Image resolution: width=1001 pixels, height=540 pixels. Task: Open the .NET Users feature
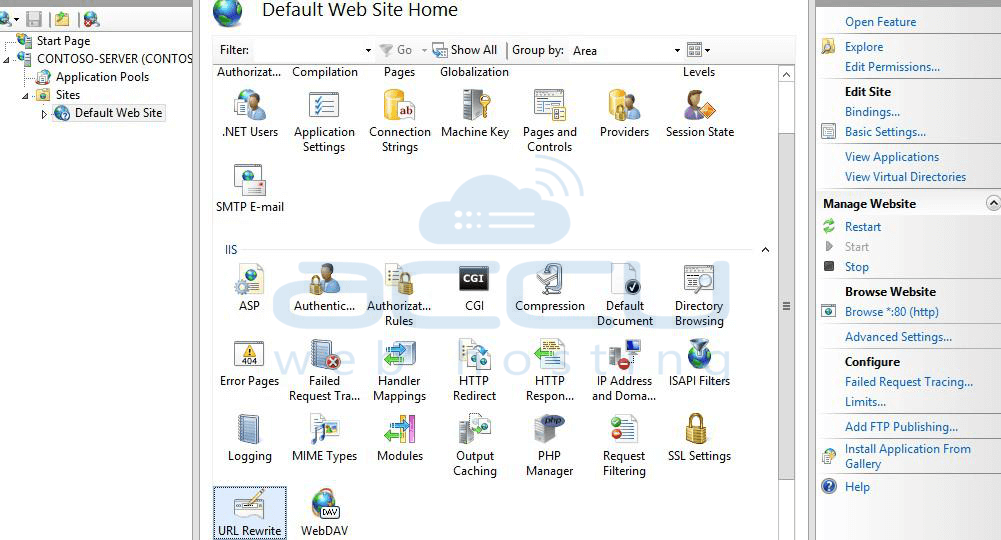(250, 114)
